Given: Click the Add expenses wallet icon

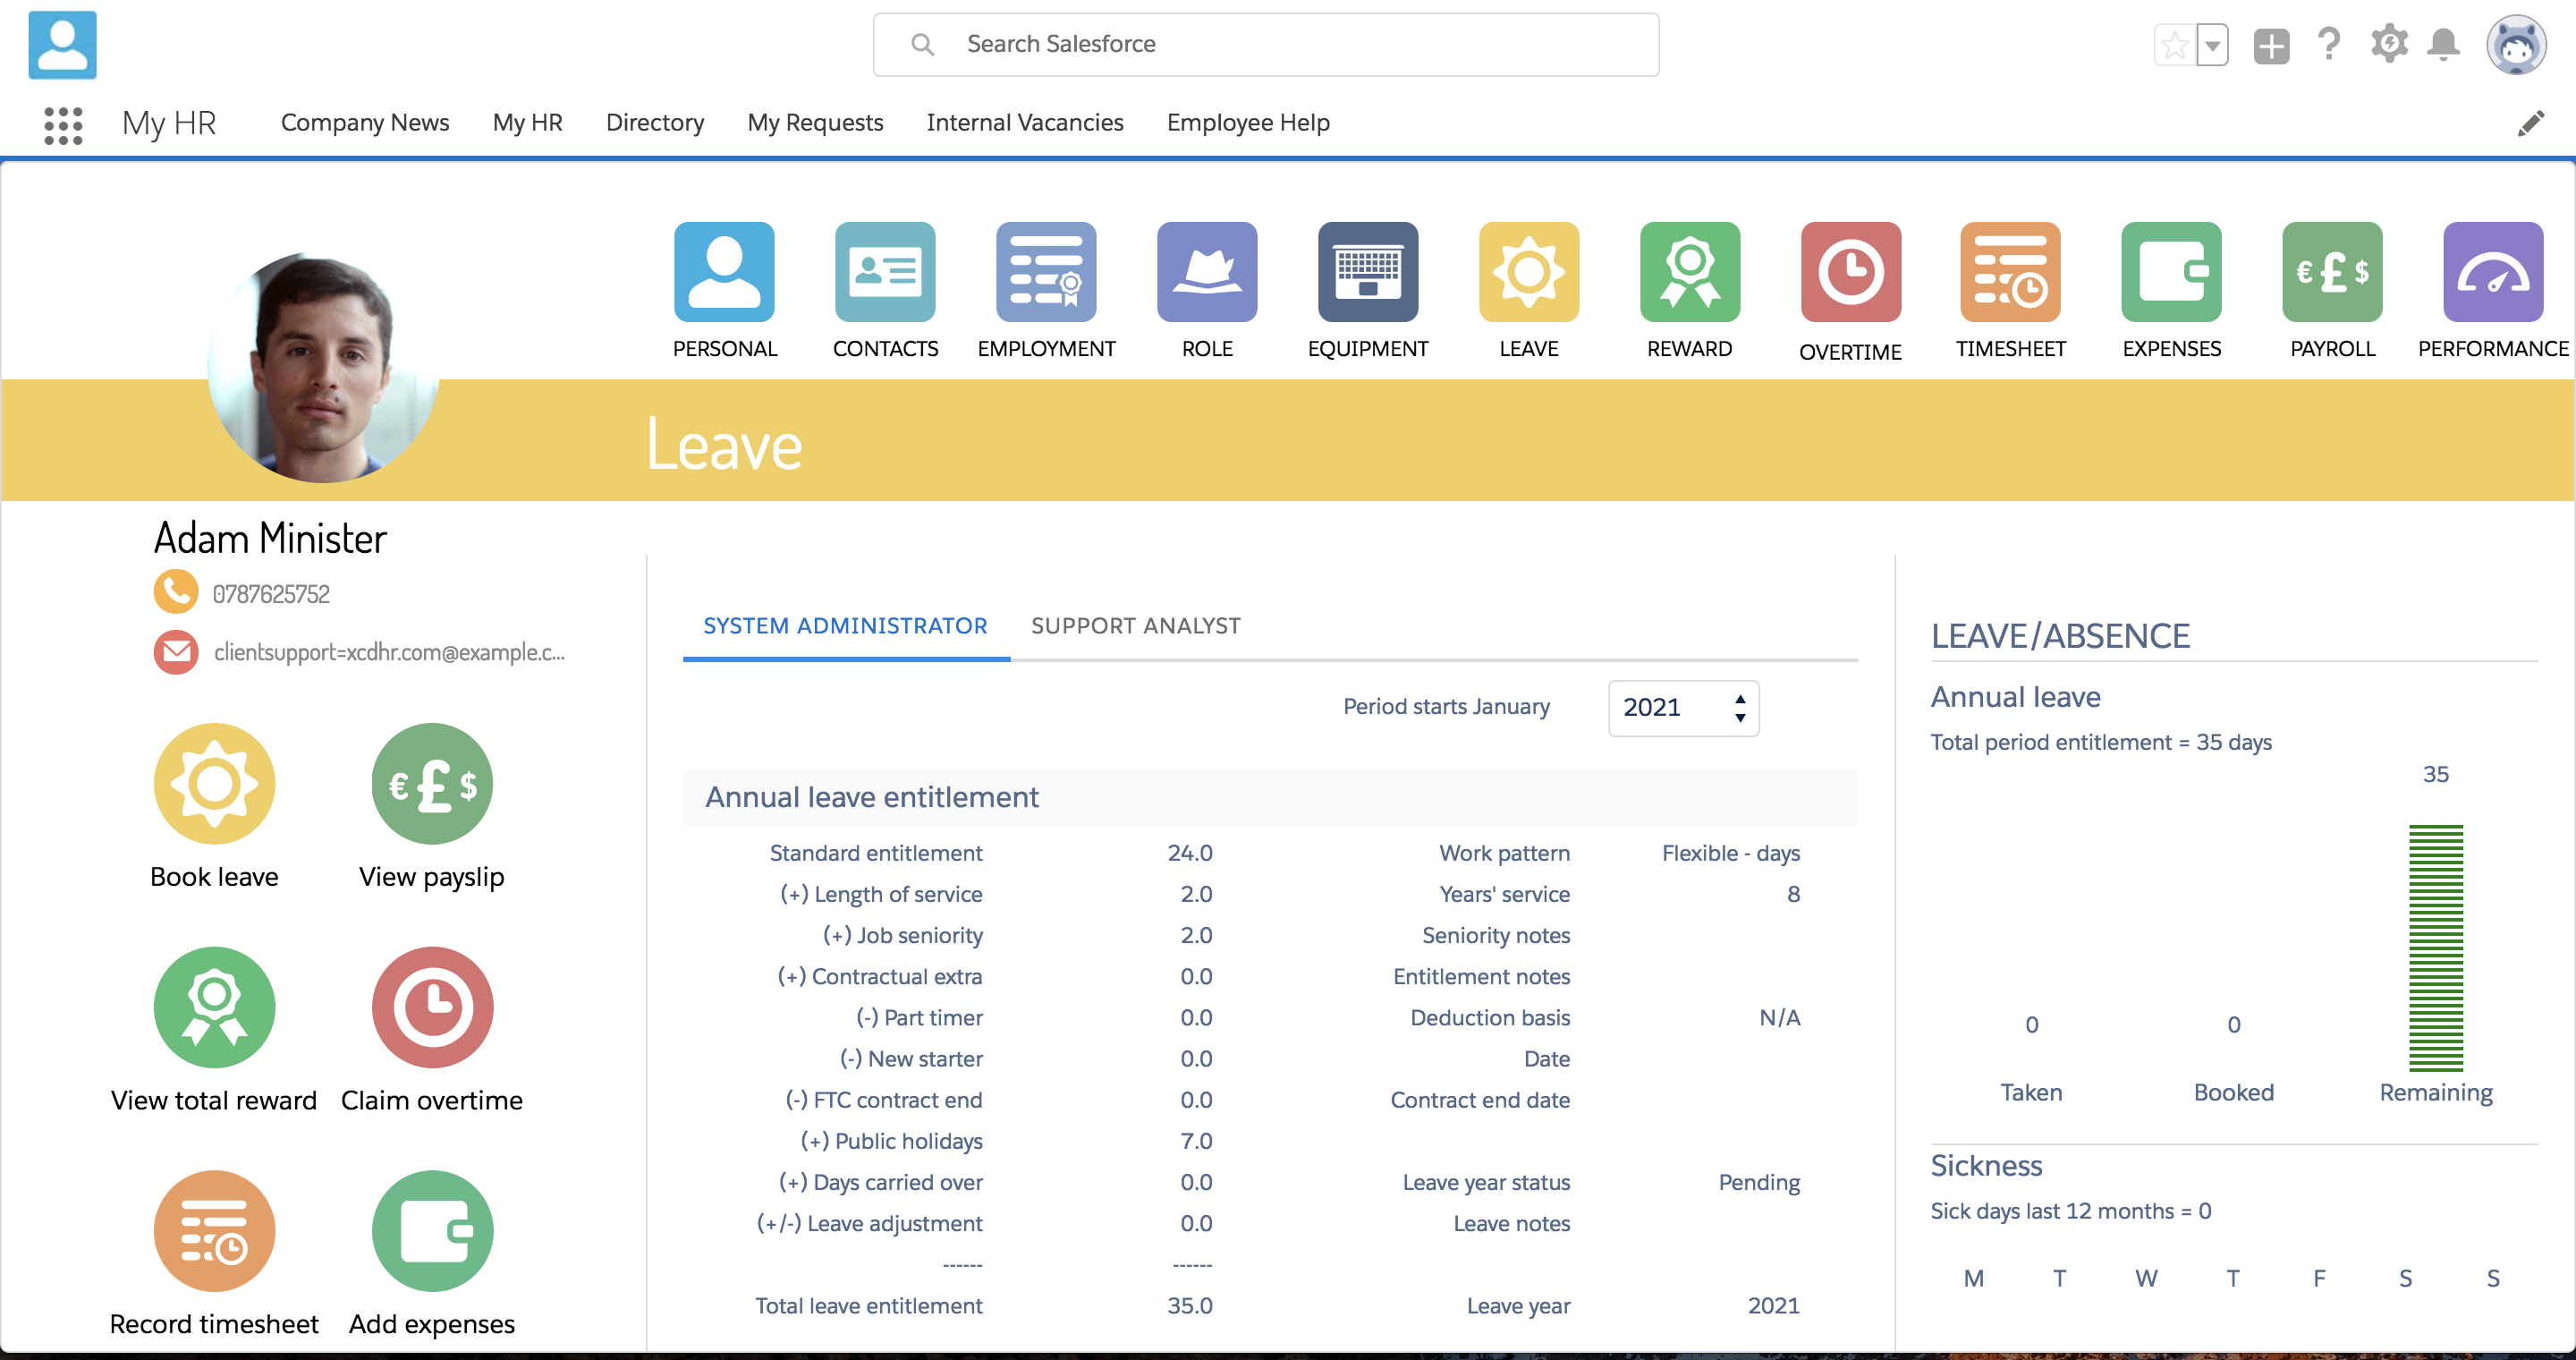Looking at the screenshot, I should pyautogui.click(x=431, y=1231).
